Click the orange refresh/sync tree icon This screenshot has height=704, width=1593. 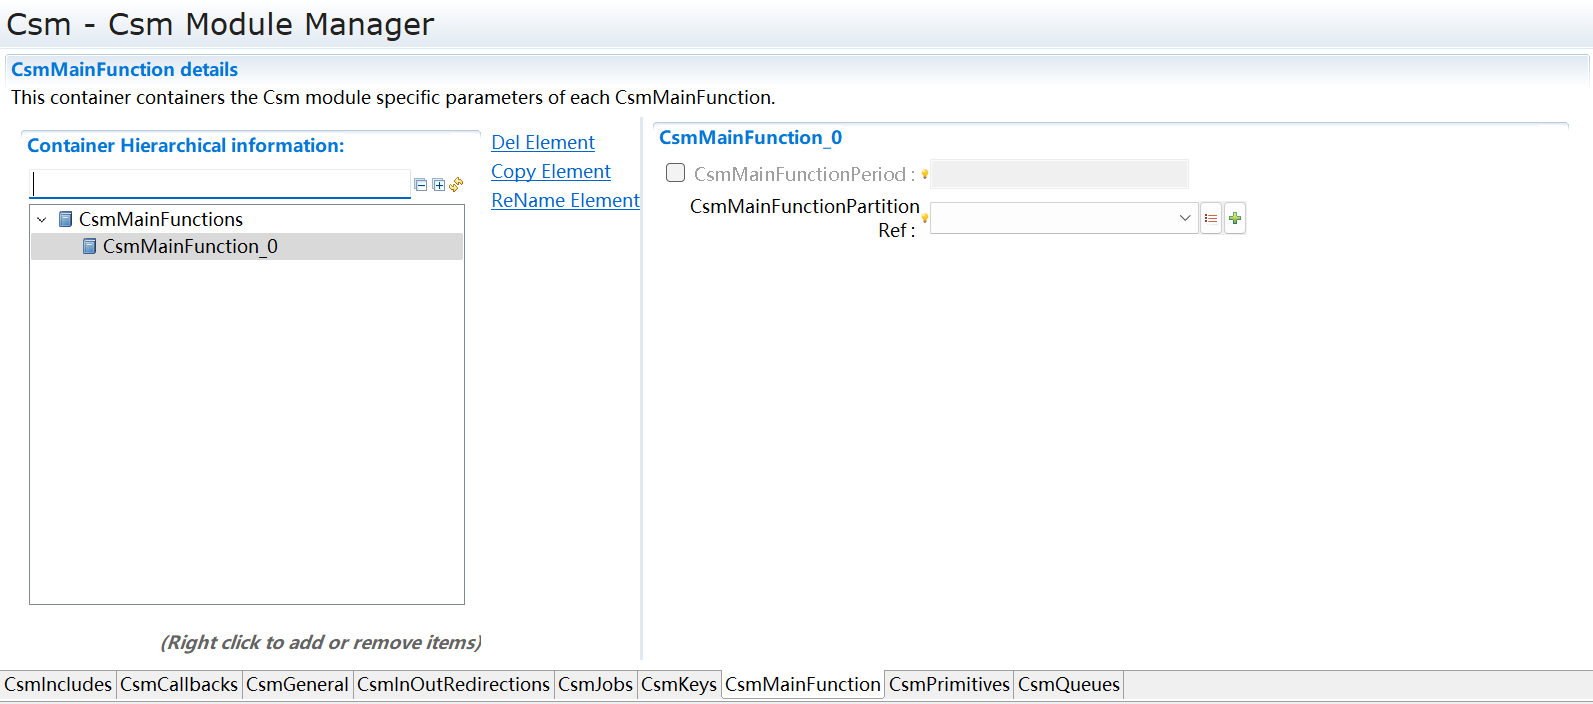click(456, 184)
